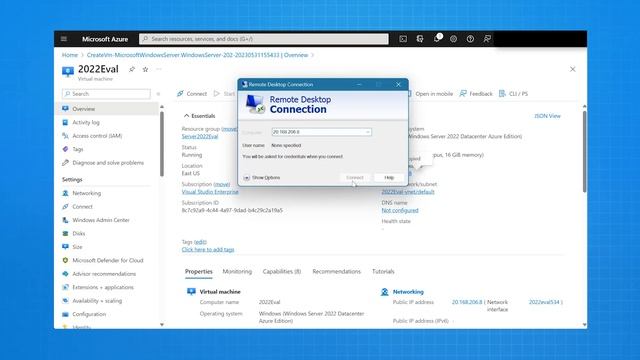Click here to add tags link
The height and width of the screenshot is (360, 640).
click(x=208, y=249)
